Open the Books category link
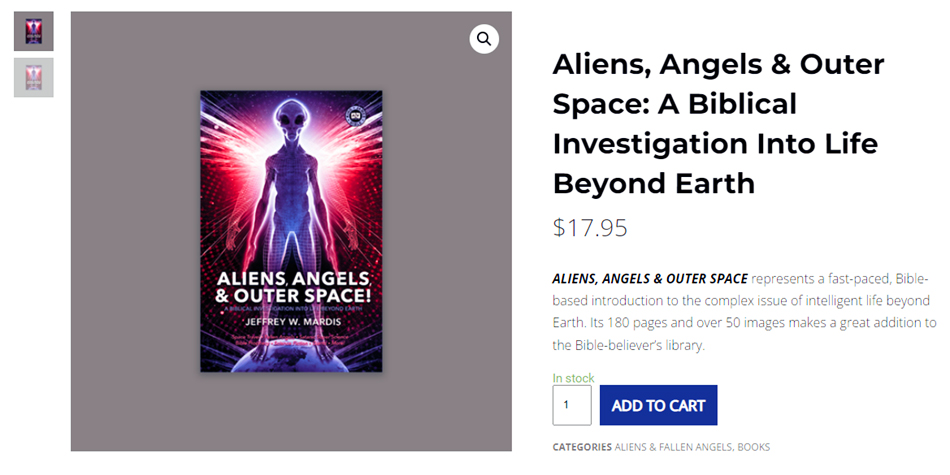 755,447
